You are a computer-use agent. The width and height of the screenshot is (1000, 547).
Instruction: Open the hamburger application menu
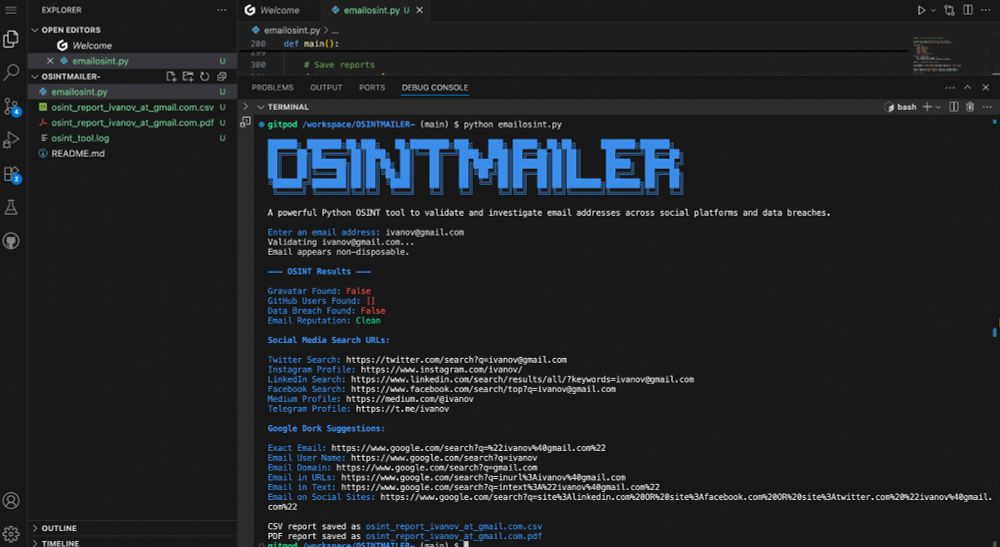pos(11,10)
